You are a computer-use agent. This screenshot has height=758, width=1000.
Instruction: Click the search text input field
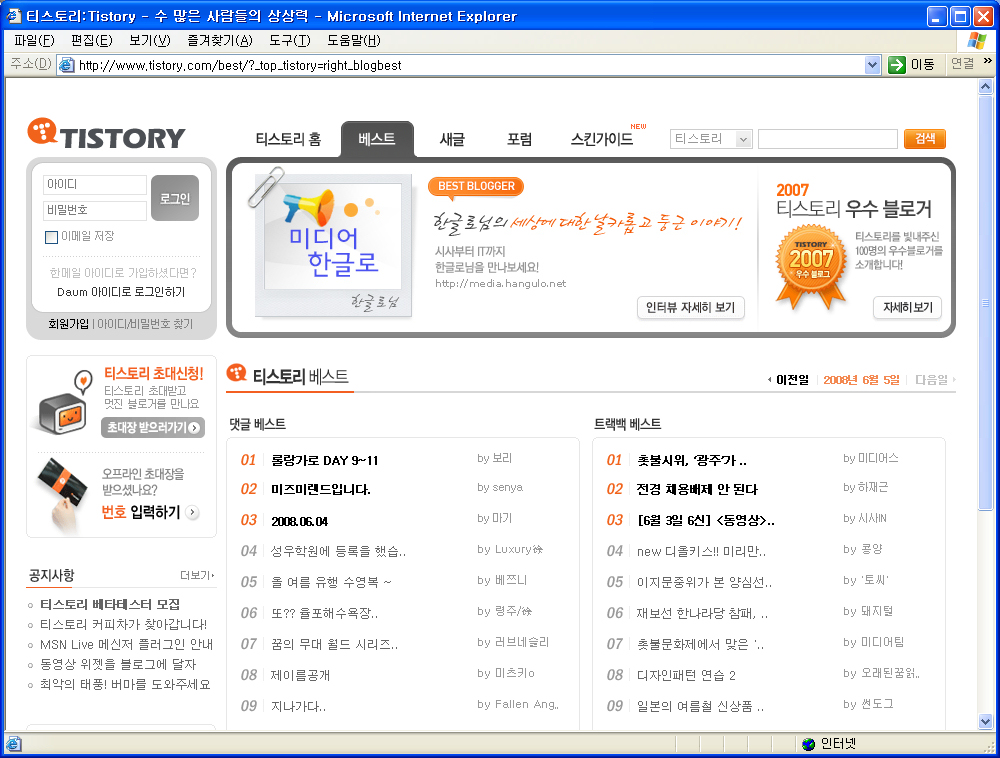[828, 138]
